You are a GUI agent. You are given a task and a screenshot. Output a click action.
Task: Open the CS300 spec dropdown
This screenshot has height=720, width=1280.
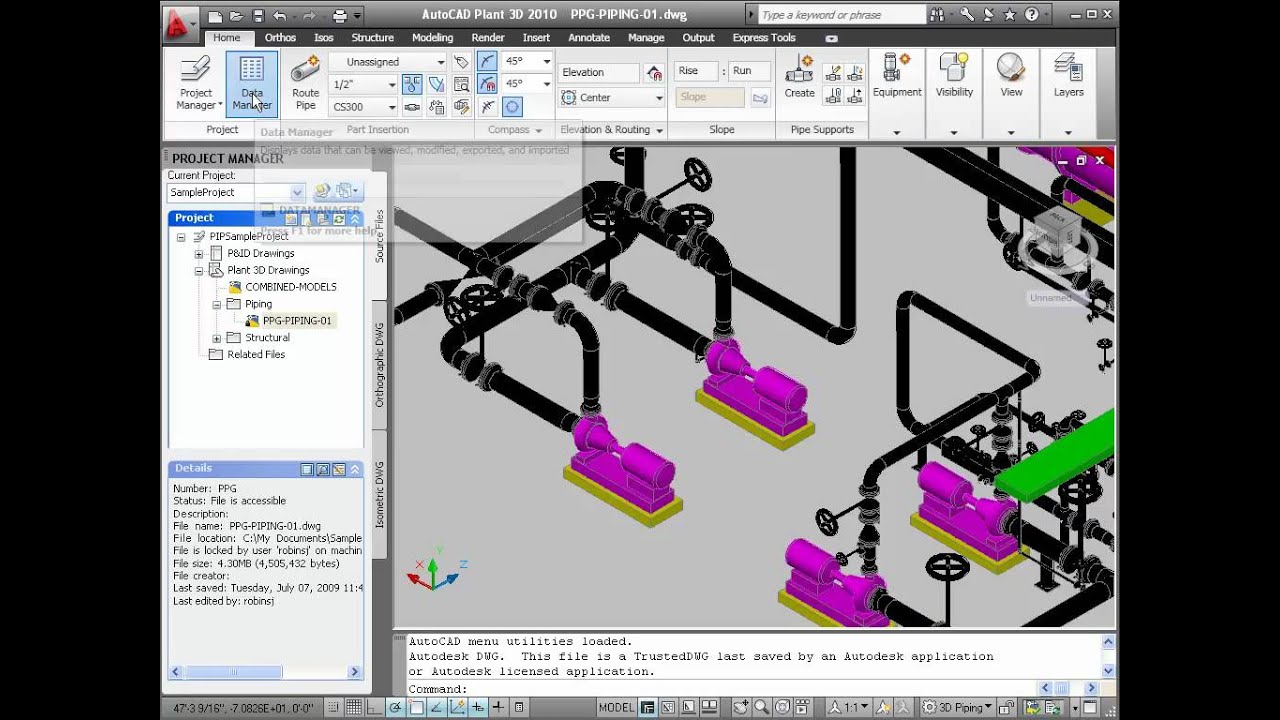[x=364, y=107]
